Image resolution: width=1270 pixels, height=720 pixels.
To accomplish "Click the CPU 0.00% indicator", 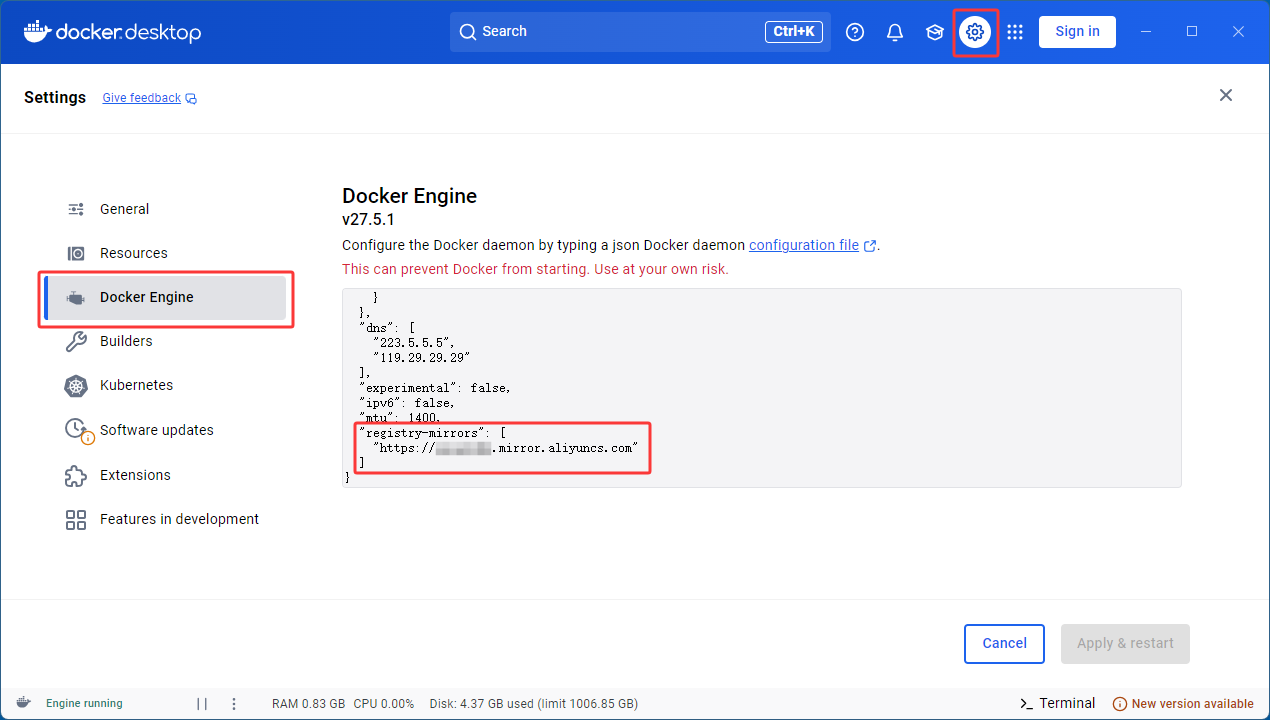I will click(384, 704).
